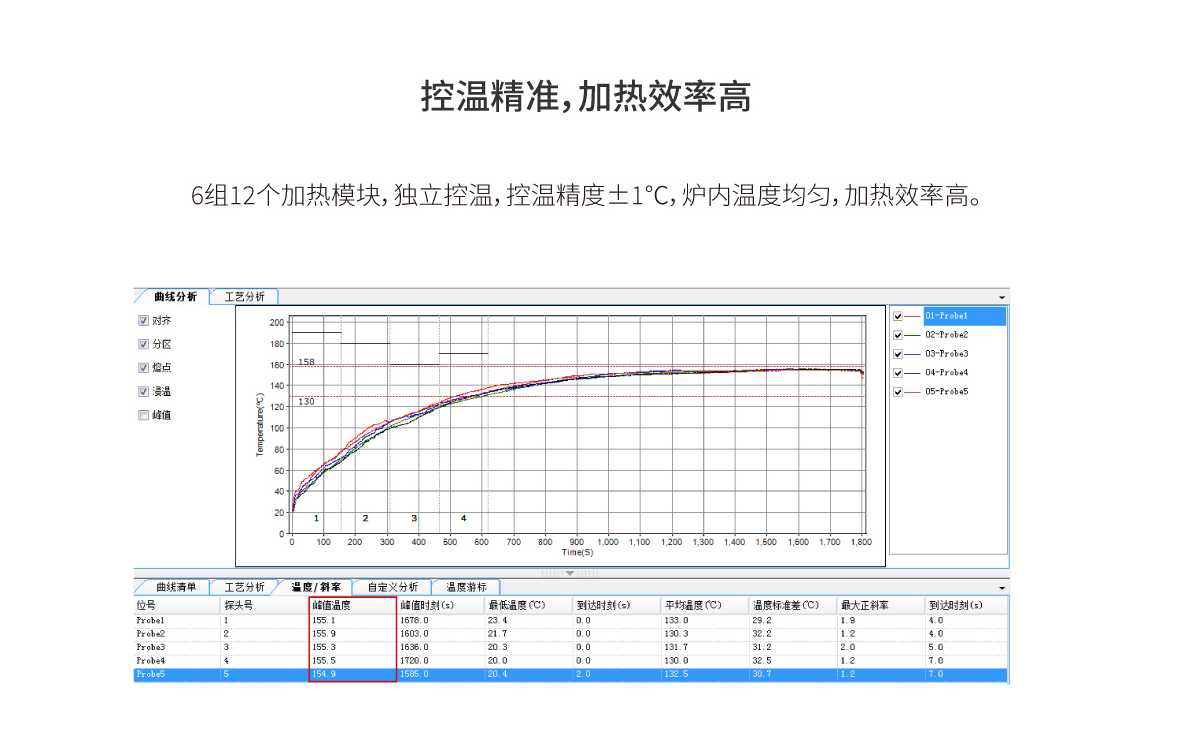
Task: Hide the 04-Probe4 curve checkbox
Action: point(898,373)
